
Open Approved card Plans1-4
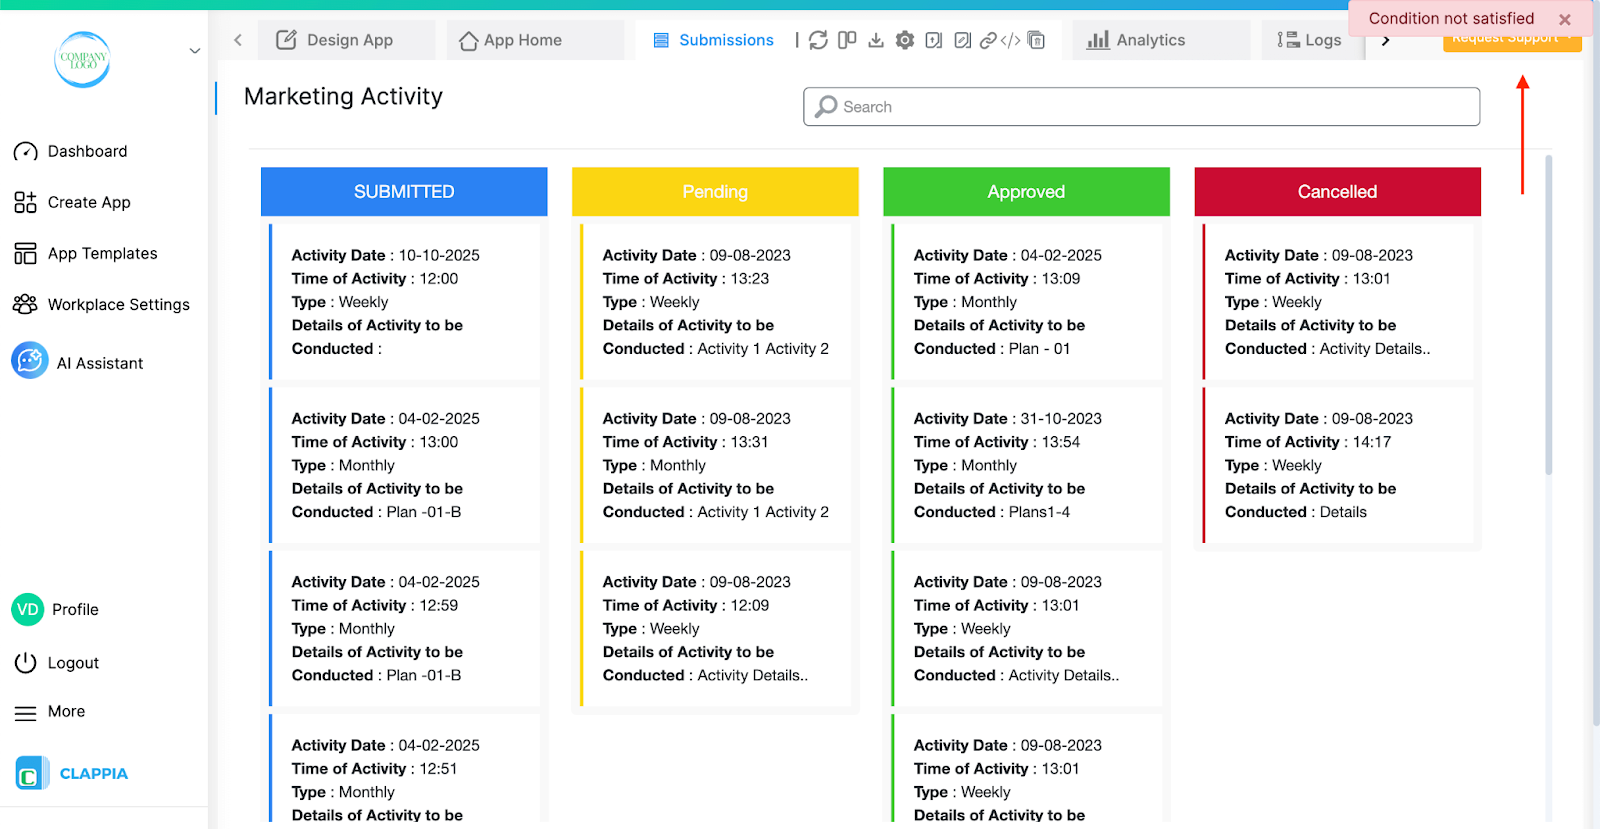(x=1026, y=465)
